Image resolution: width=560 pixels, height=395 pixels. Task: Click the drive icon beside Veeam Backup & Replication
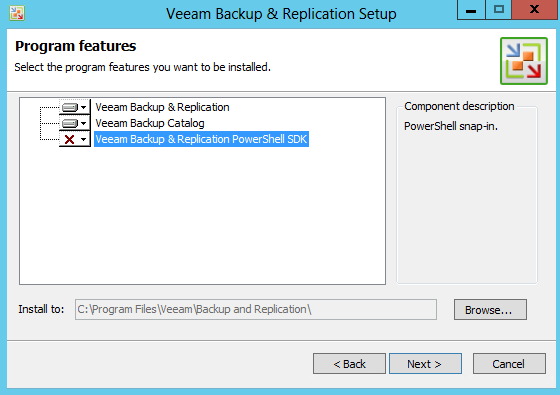point(70,107)
